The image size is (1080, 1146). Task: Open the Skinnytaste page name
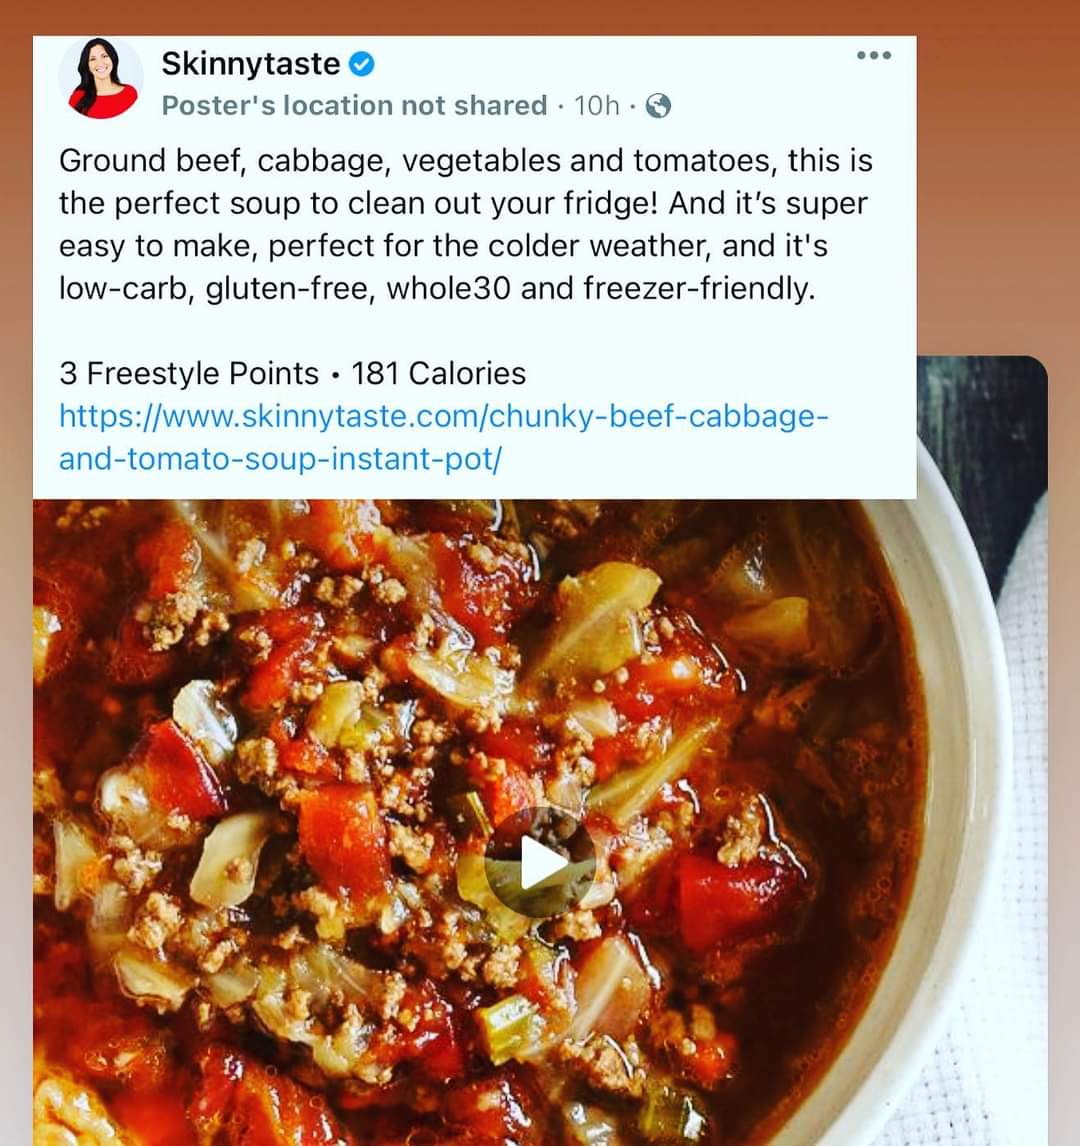click(251, 64)
